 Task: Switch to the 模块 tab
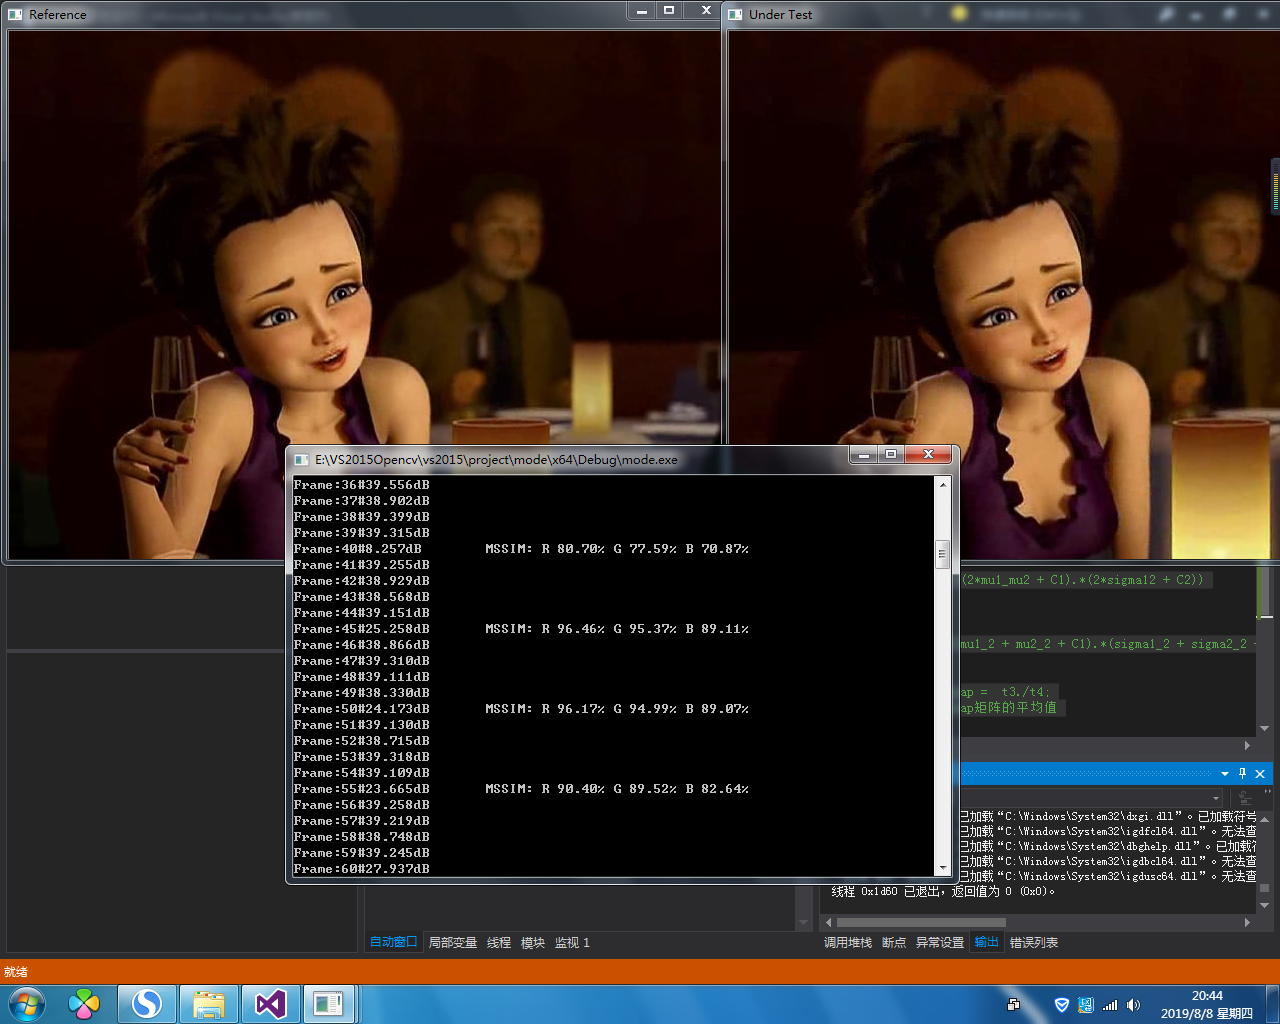[x=533, y=942]
